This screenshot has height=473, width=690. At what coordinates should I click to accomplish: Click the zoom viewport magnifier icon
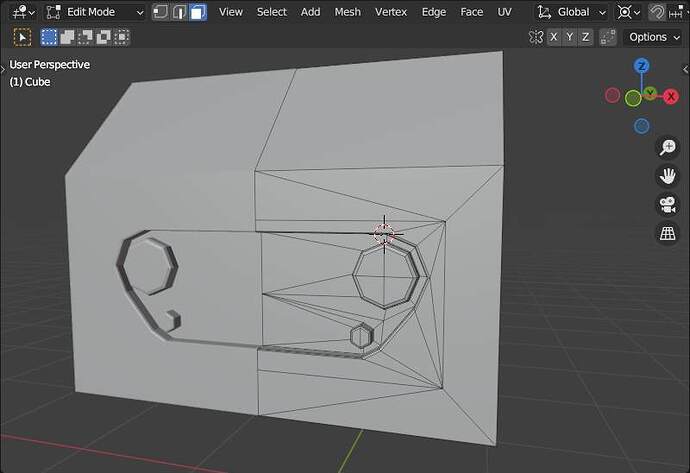pos(668,147)
